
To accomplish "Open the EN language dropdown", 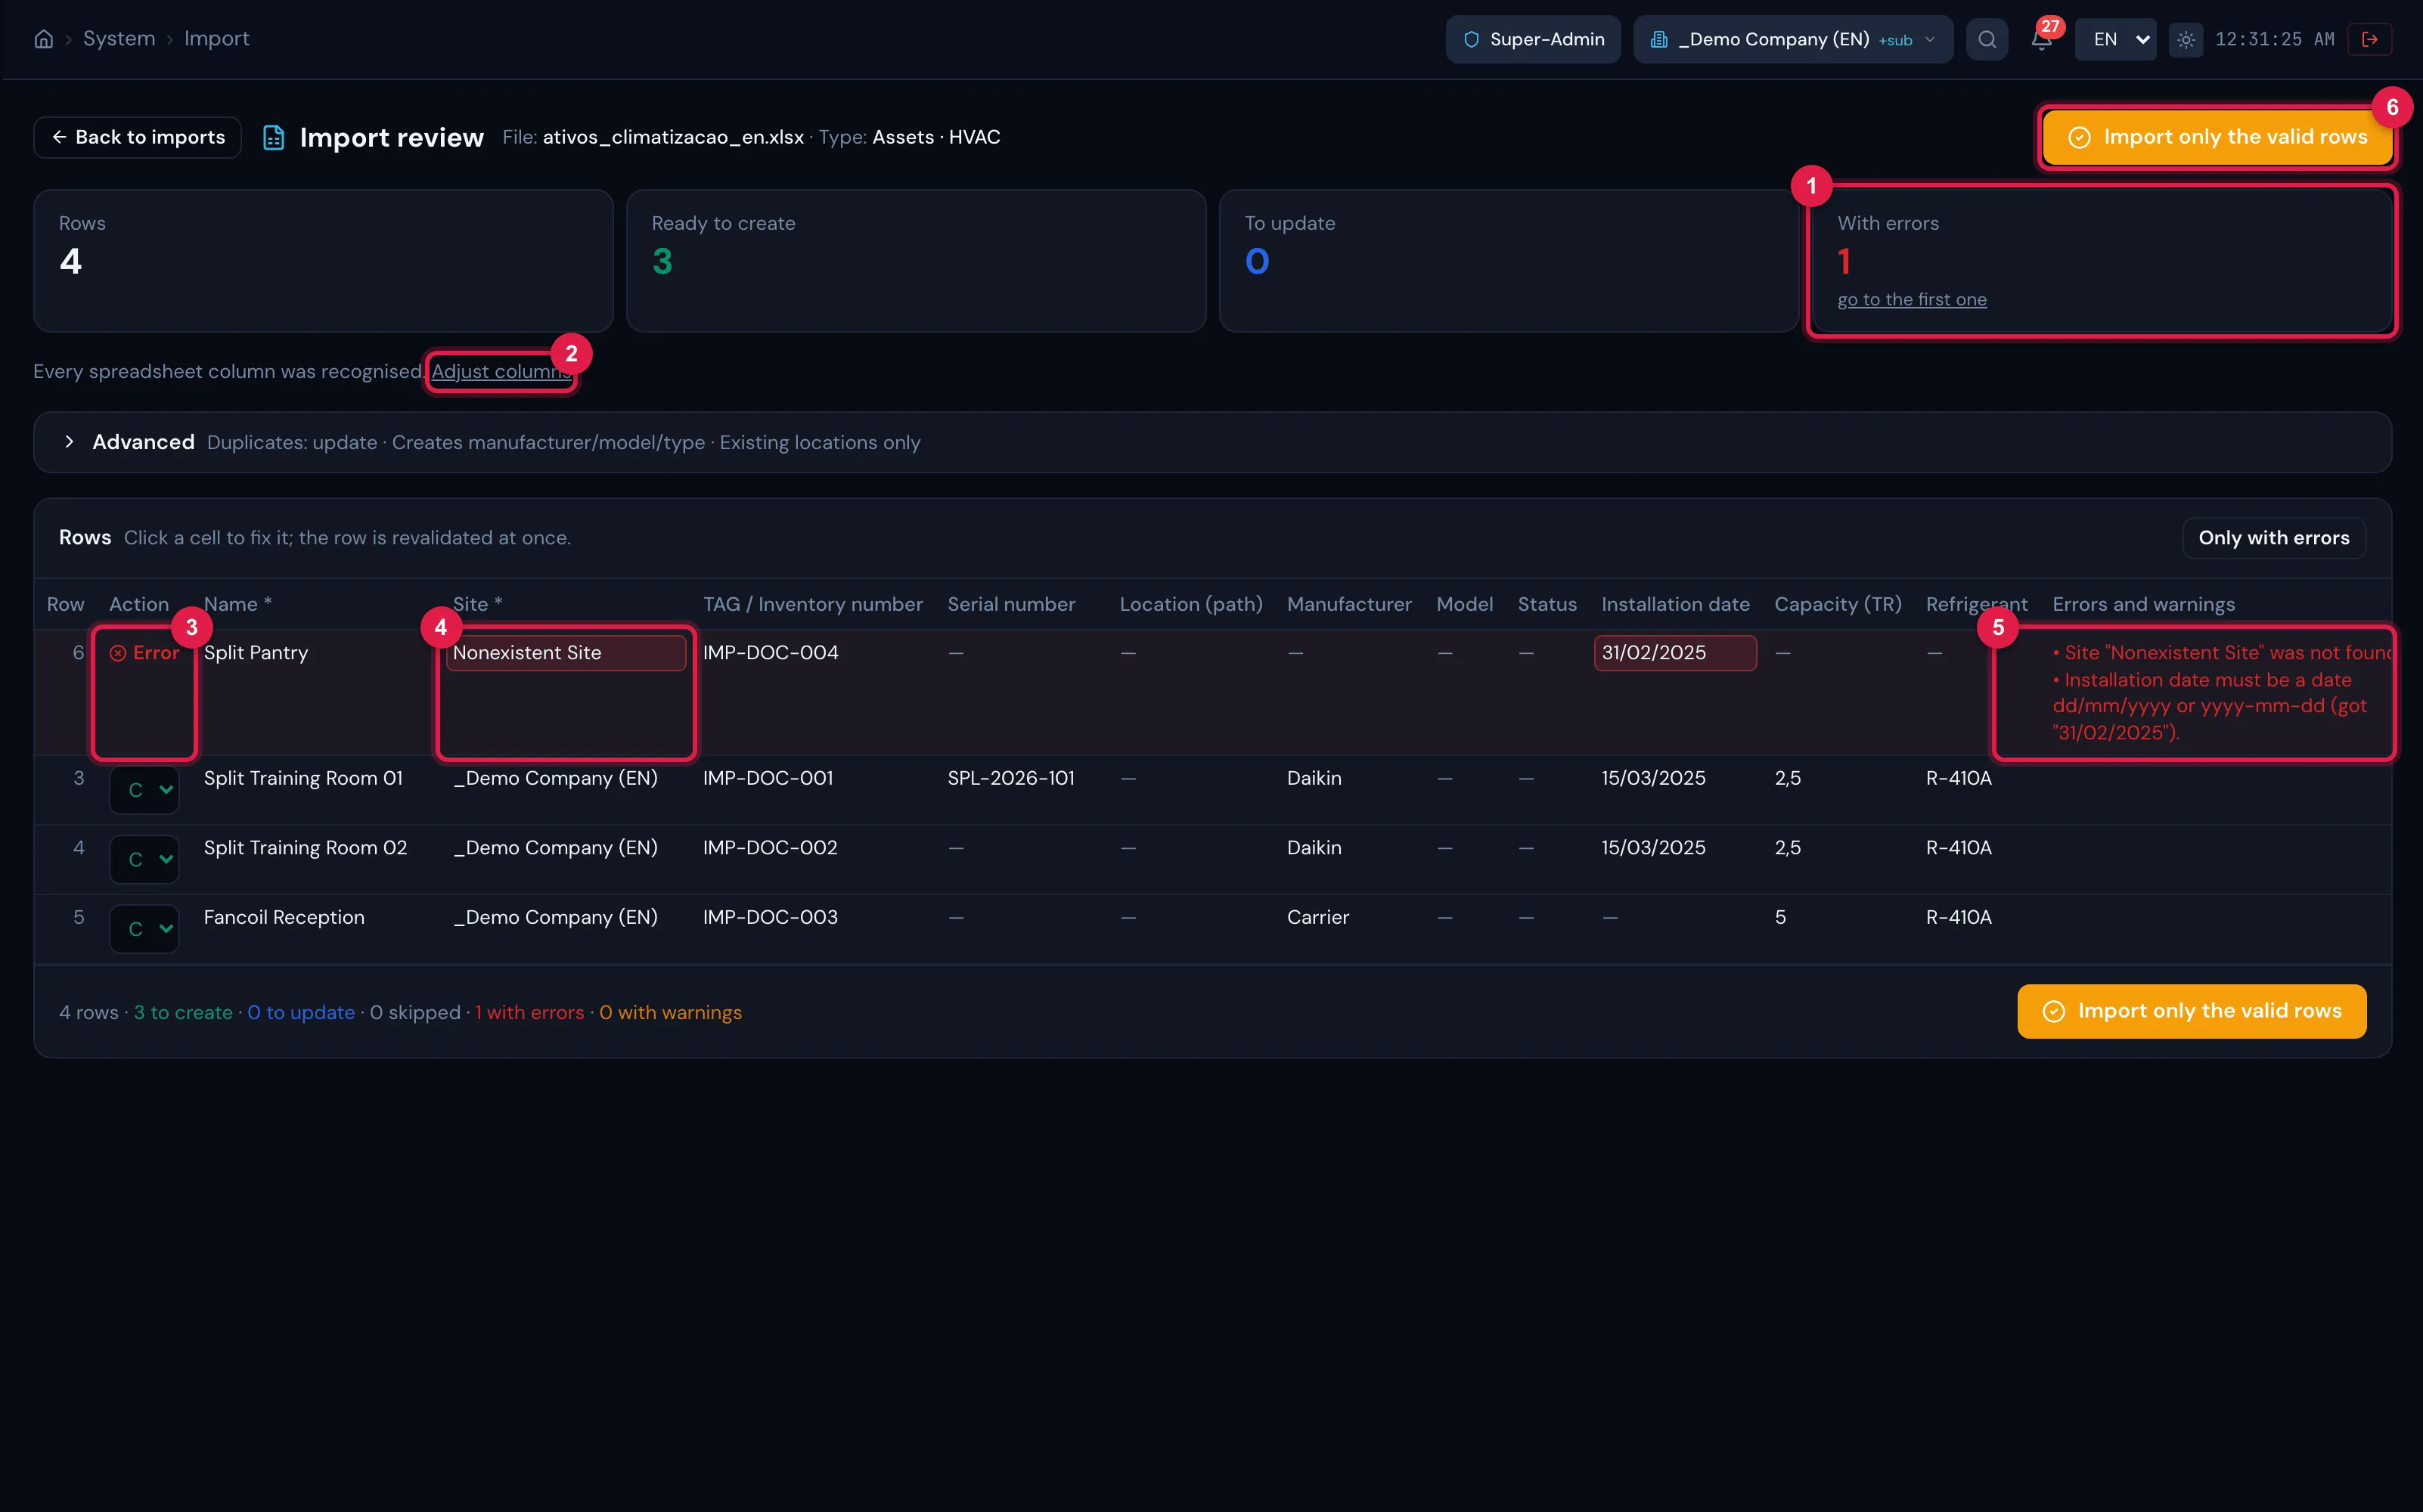I will pyautogui.click(x=2115, y=39).
